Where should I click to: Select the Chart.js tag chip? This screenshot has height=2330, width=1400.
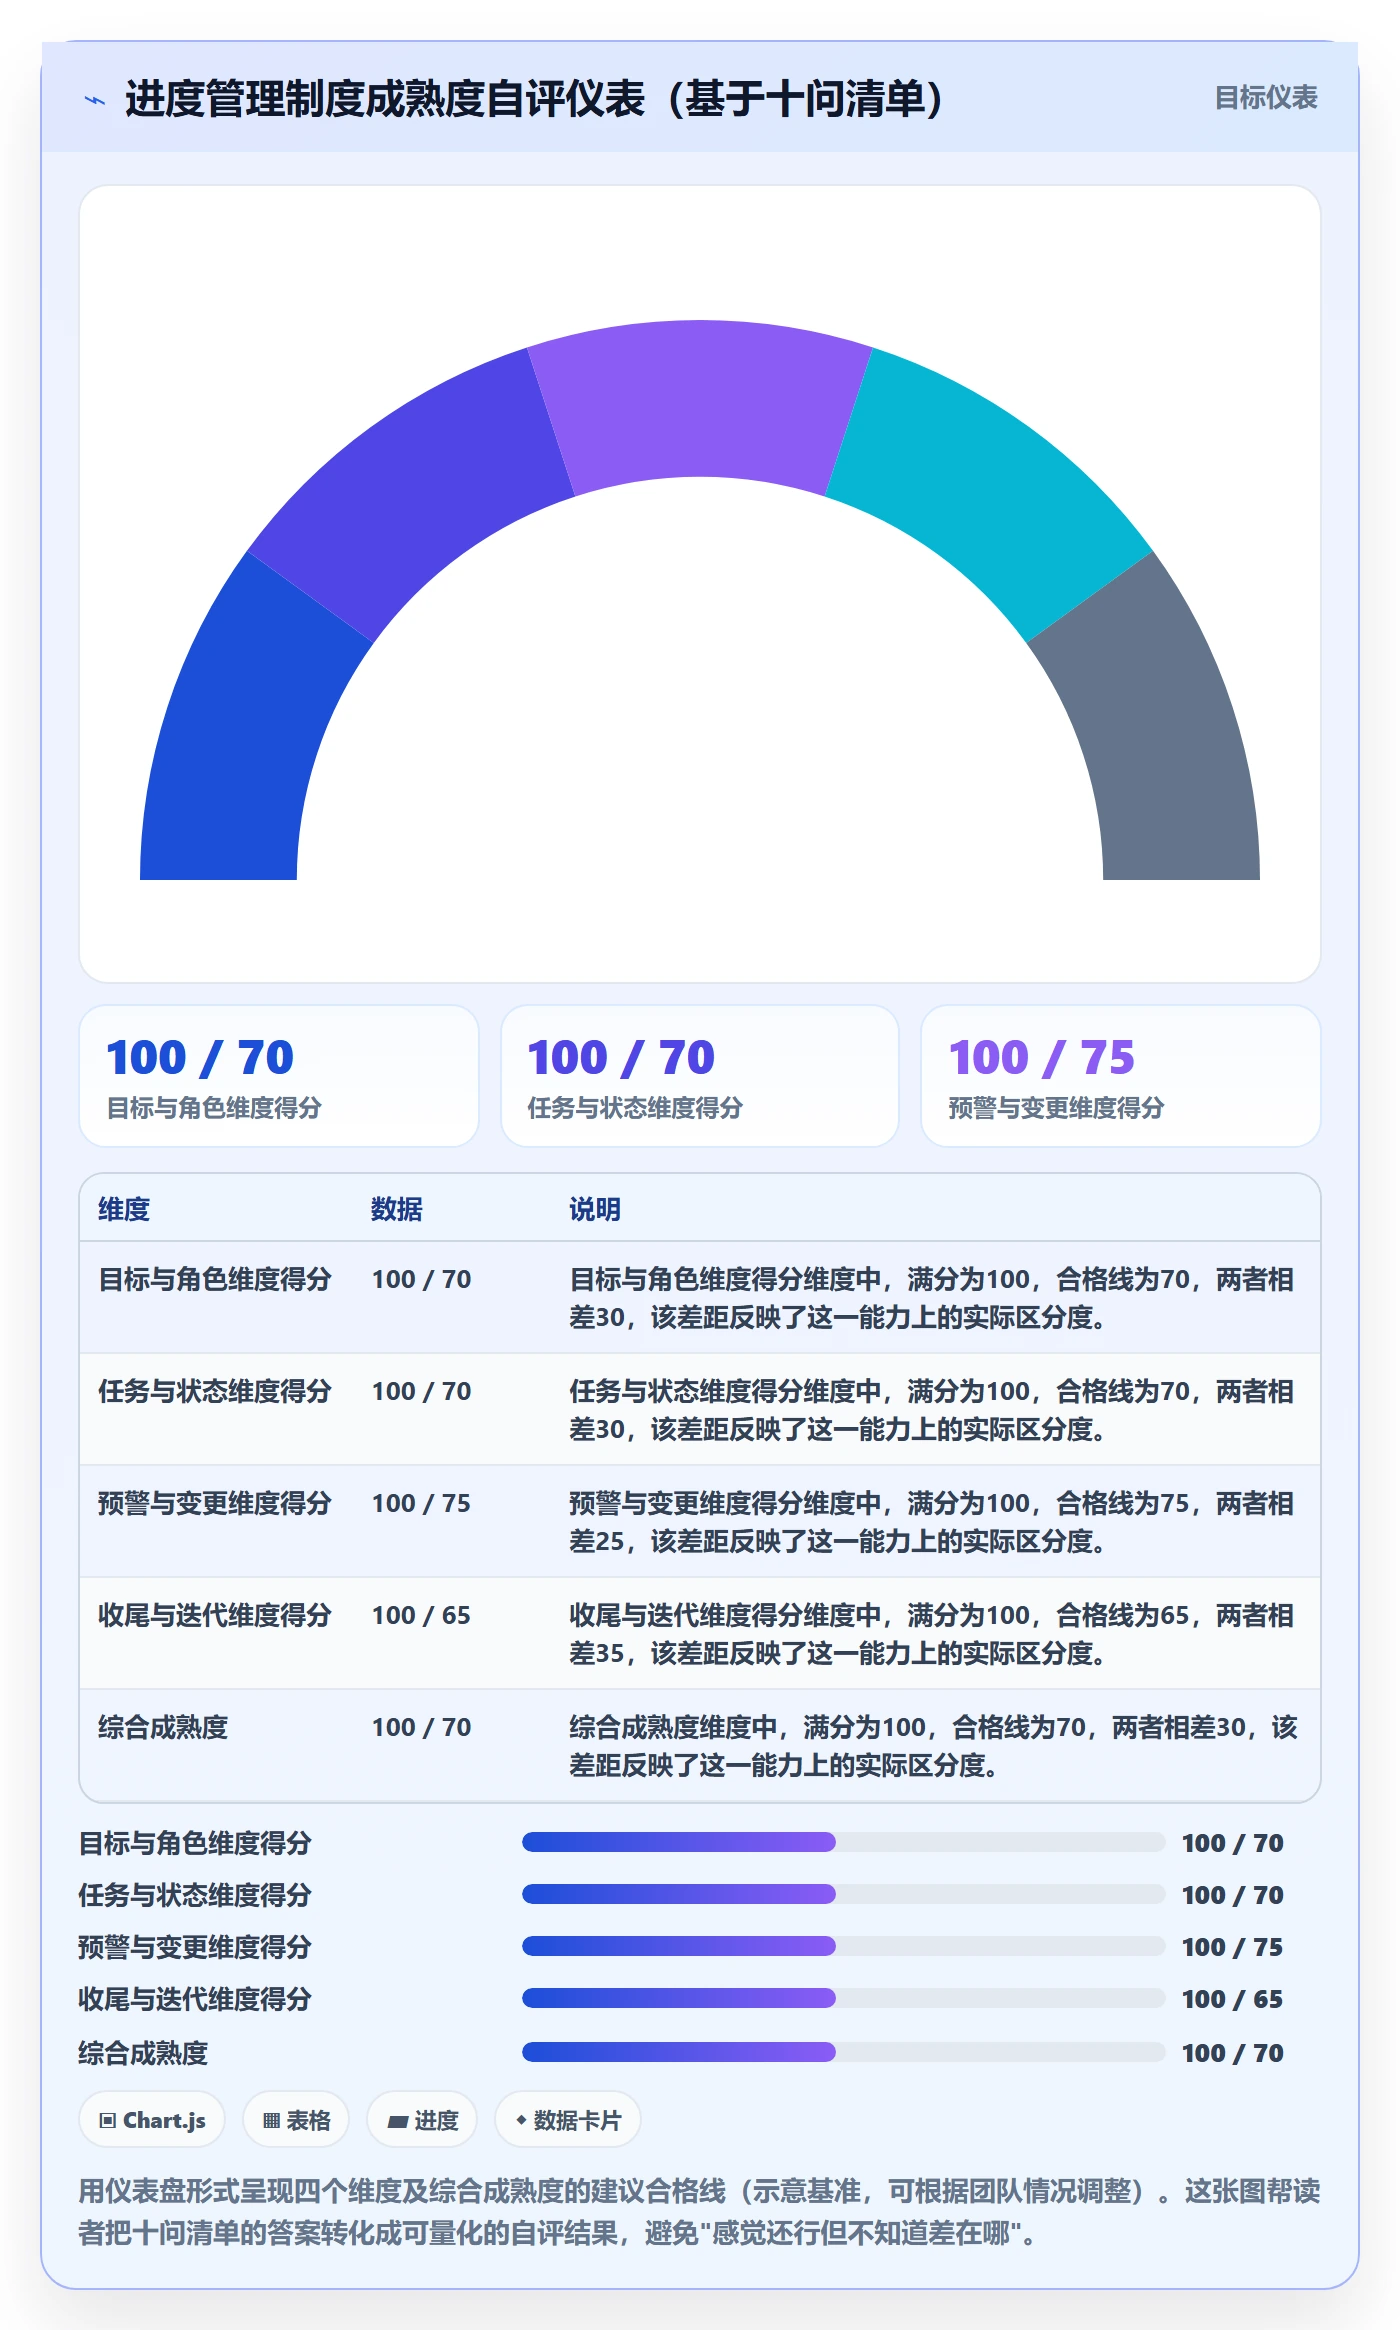point(152,2119)
